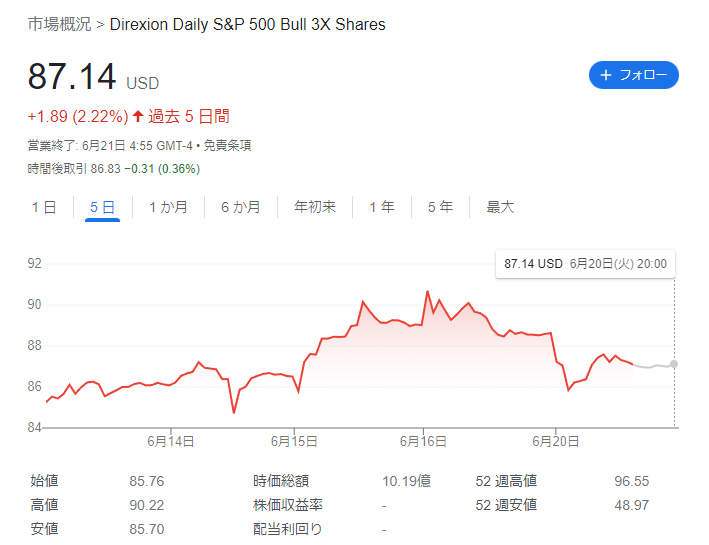709x545 pixels.
Task: Click the plus icon on follow button
Action: coord(606,75)
